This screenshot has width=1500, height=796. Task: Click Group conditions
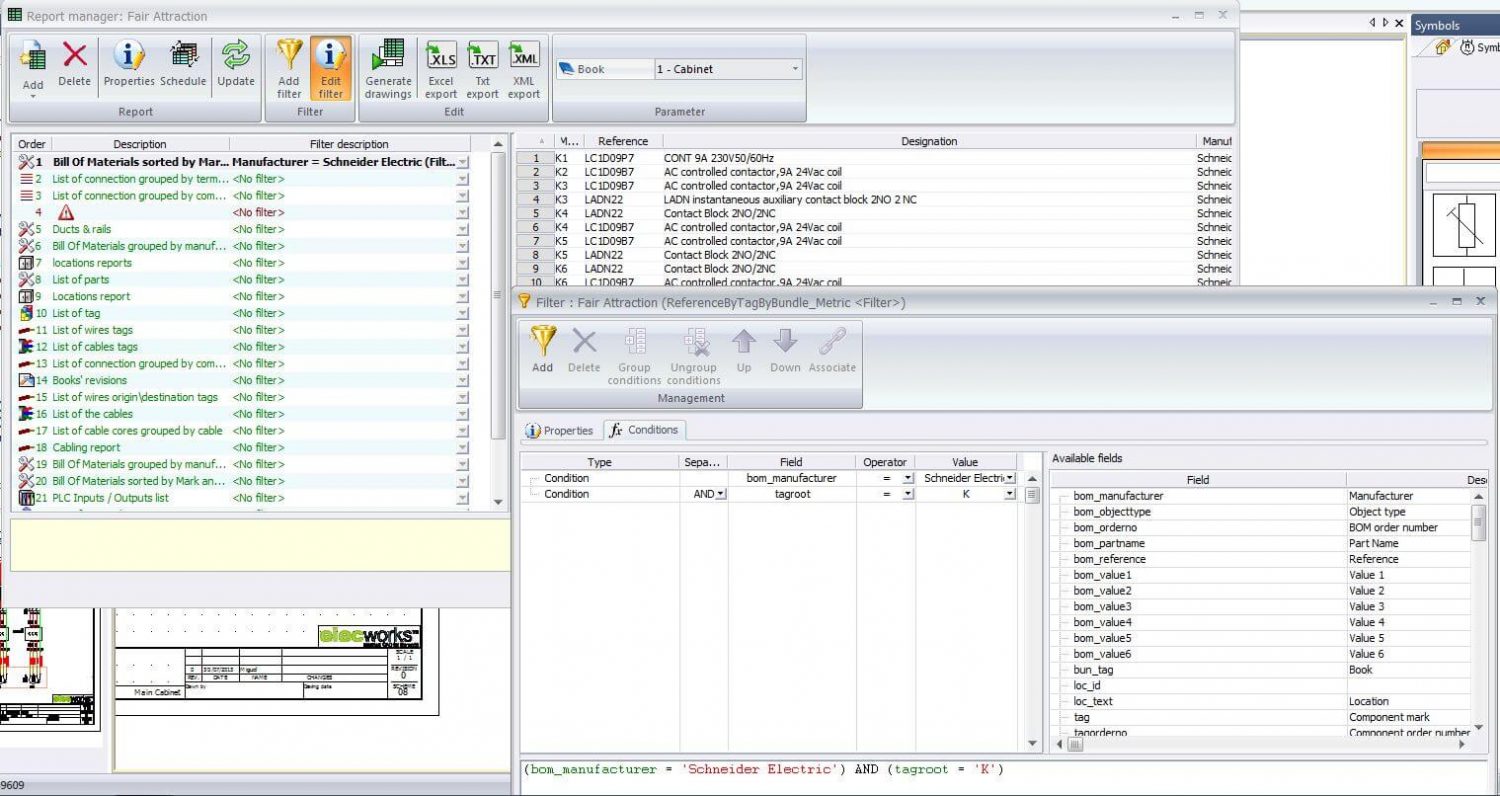pos(634,357)
